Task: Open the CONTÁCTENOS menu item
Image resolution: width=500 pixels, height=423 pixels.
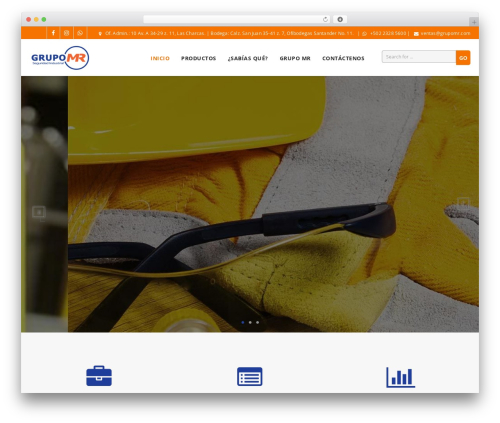Action: click(343, 58)
